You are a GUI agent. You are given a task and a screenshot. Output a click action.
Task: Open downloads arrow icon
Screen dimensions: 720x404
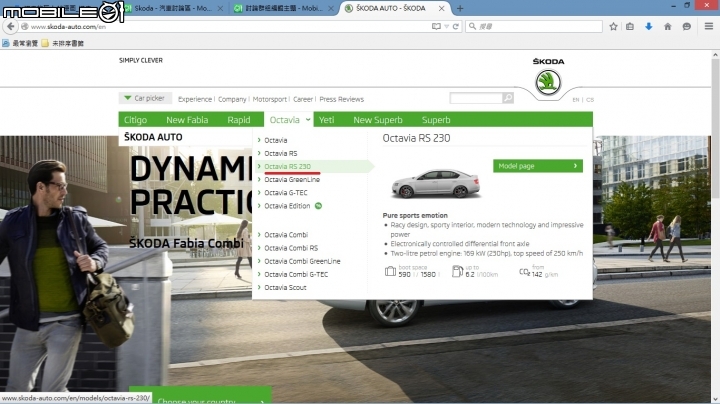click(648, 27)
